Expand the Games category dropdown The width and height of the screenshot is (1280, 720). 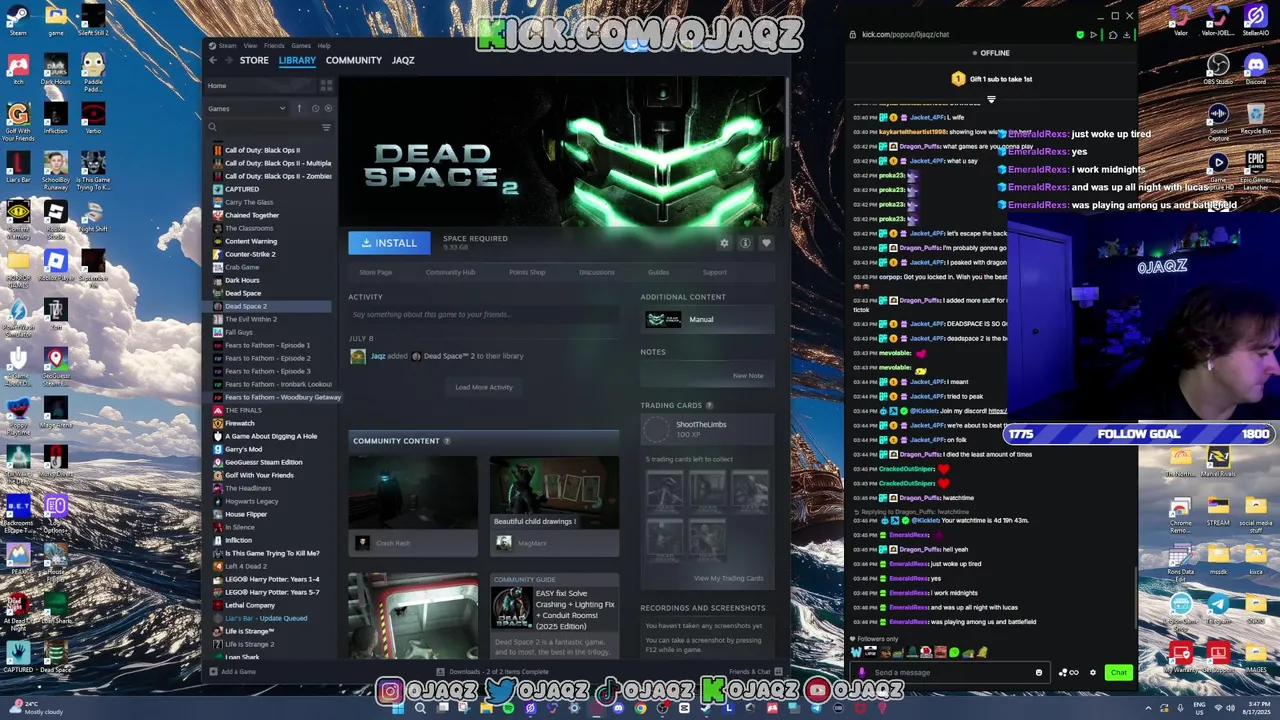(247, 108)
